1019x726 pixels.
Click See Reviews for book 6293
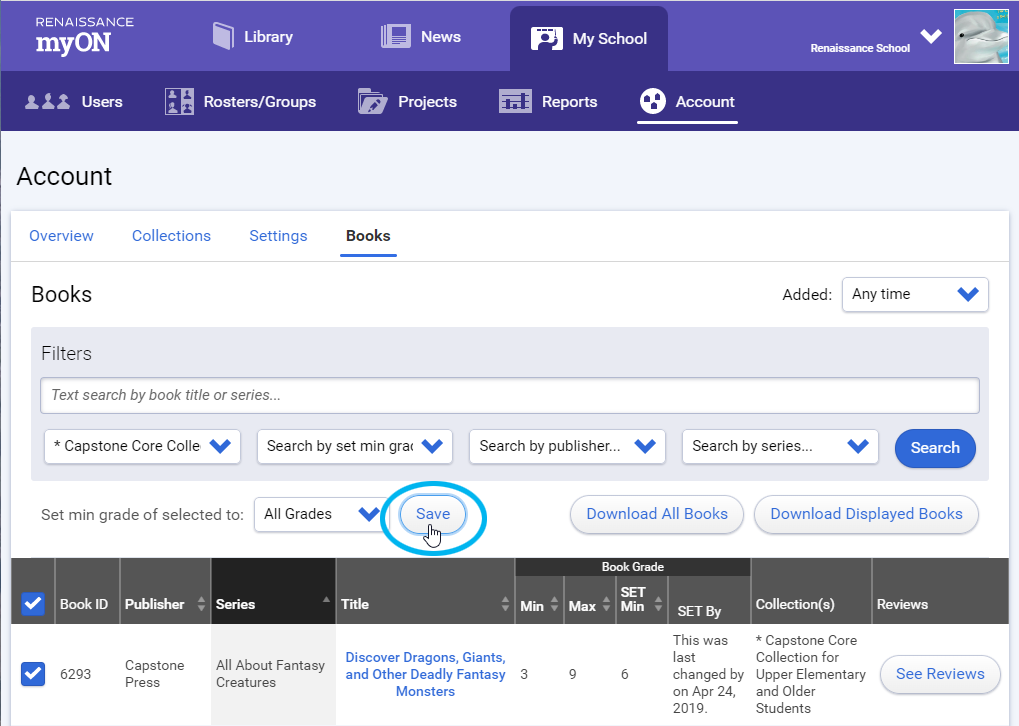click(940, 674)
